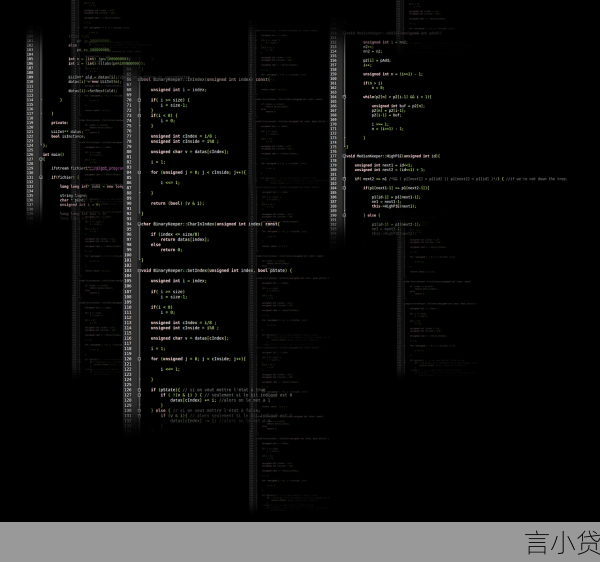Click 'i = size-1;' on line 71
The image size is (600, 562).
(174, 105)
